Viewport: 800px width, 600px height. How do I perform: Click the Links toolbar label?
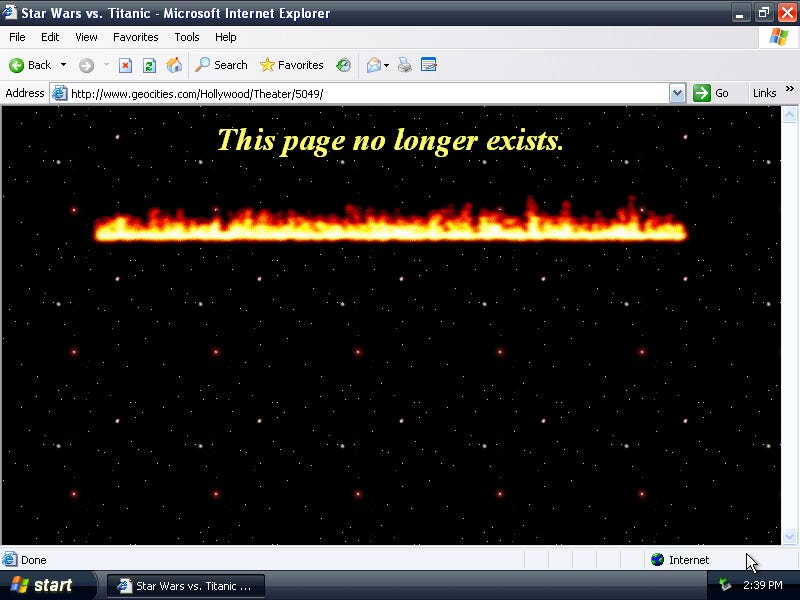click(764, 93)
